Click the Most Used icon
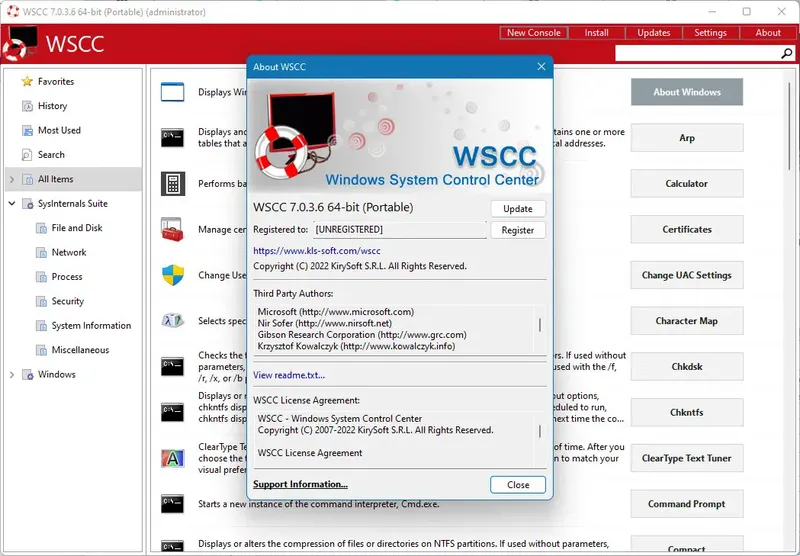Image resolution: width=800 pixels, height=556 pixels. click(x=27, y=131)
